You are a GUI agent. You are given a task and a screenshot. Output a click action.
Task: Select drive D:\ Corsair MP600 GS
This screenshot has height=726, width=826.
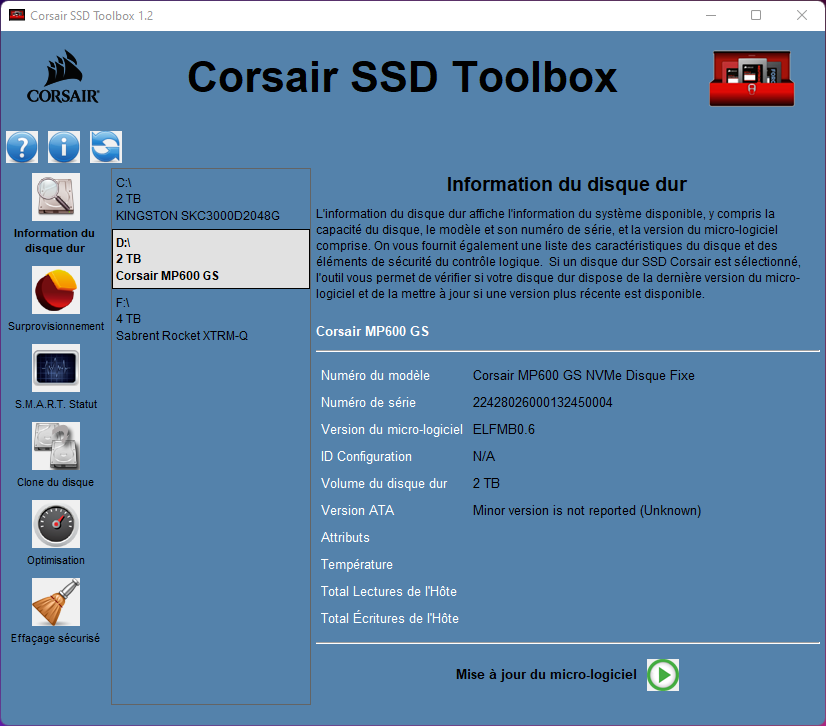tap(211, 259)
